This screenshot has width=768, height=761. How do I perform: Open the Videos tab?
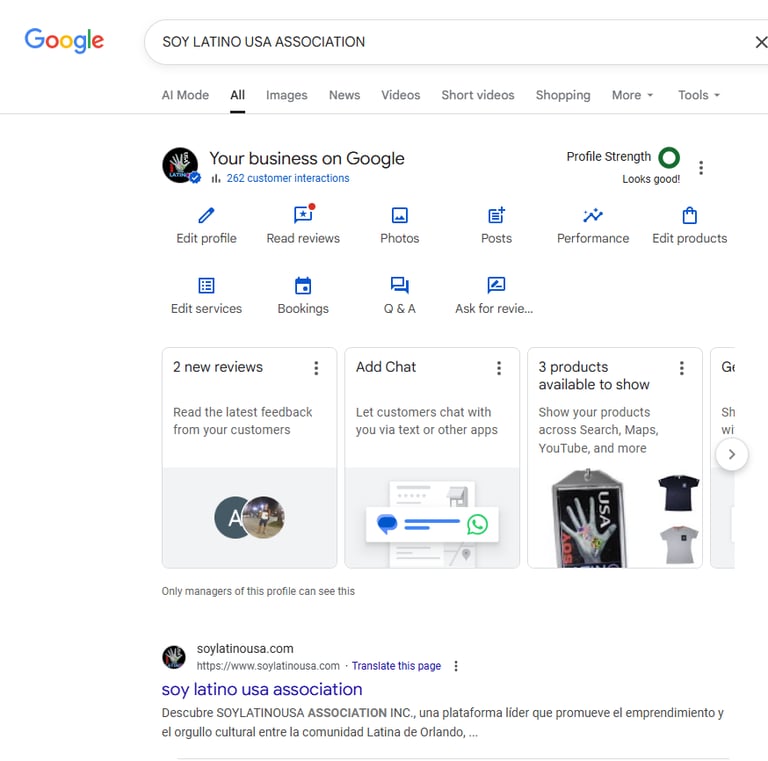[x=401, y=95]
